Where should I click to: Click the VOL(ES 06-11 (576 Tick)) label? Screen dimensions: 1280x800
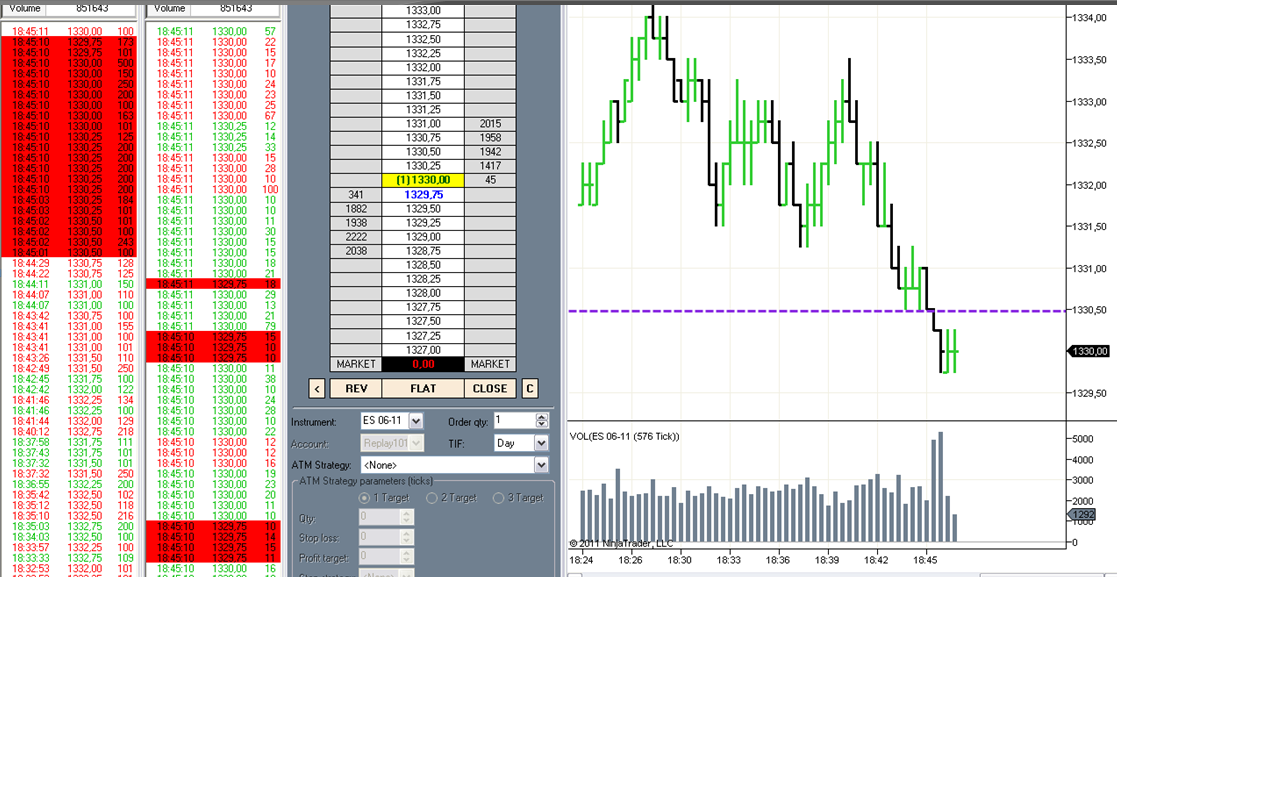[x=625, y=436]
